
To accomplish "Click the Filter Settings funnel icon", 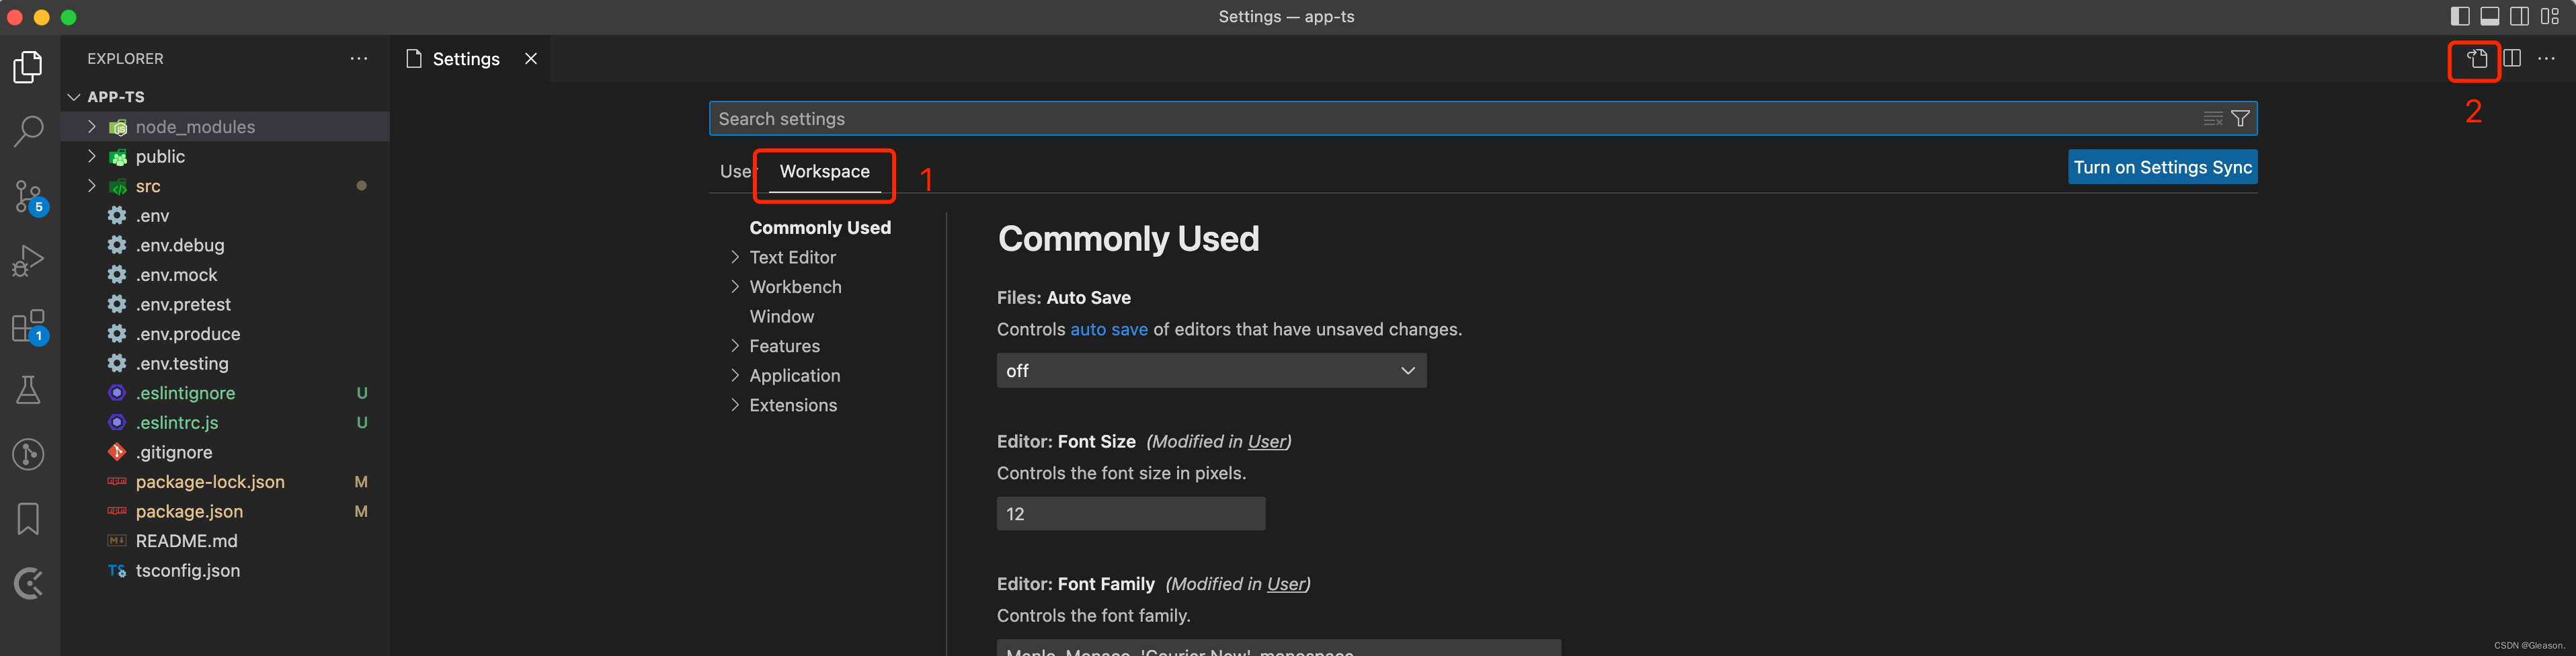I will pos(2241,119).
